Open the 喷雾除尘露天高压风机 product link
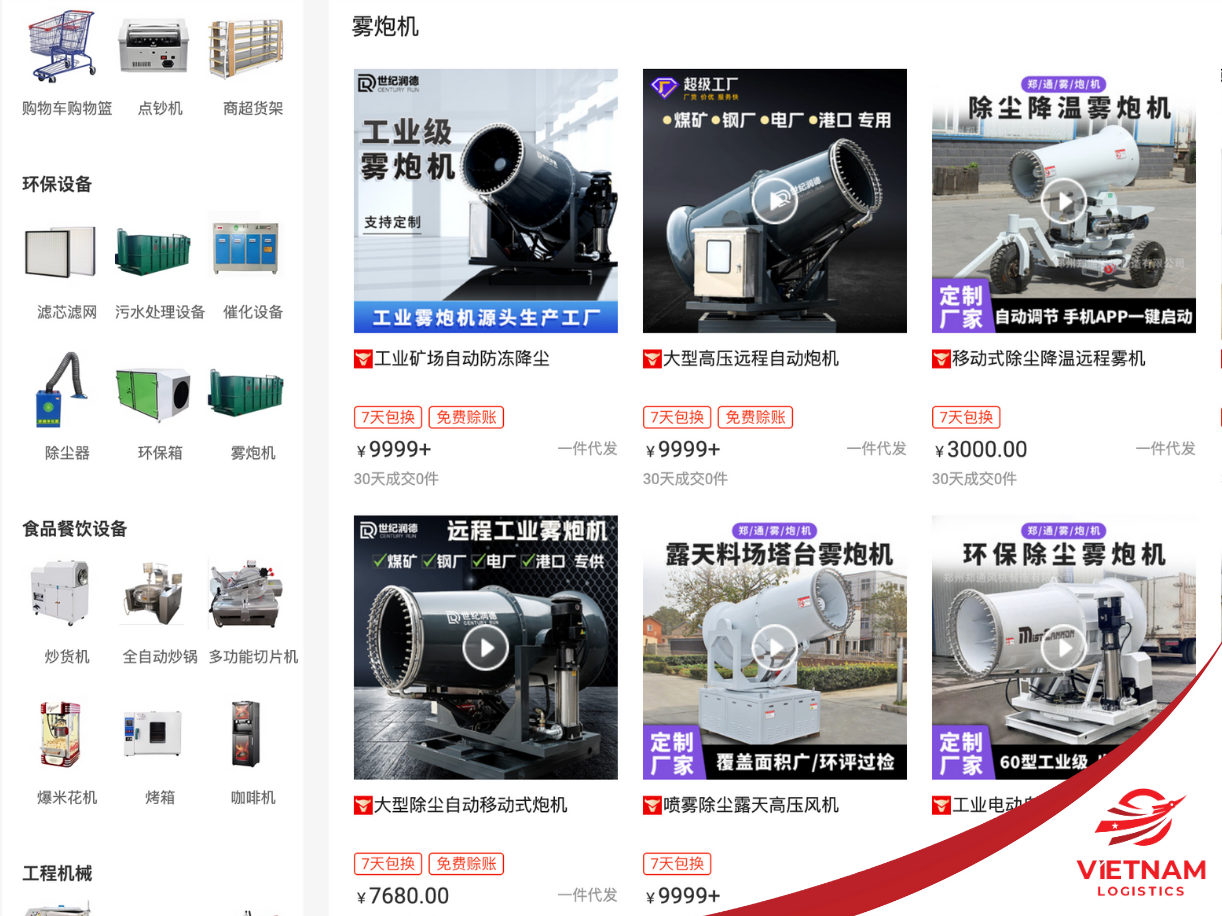 pos(750,805)
